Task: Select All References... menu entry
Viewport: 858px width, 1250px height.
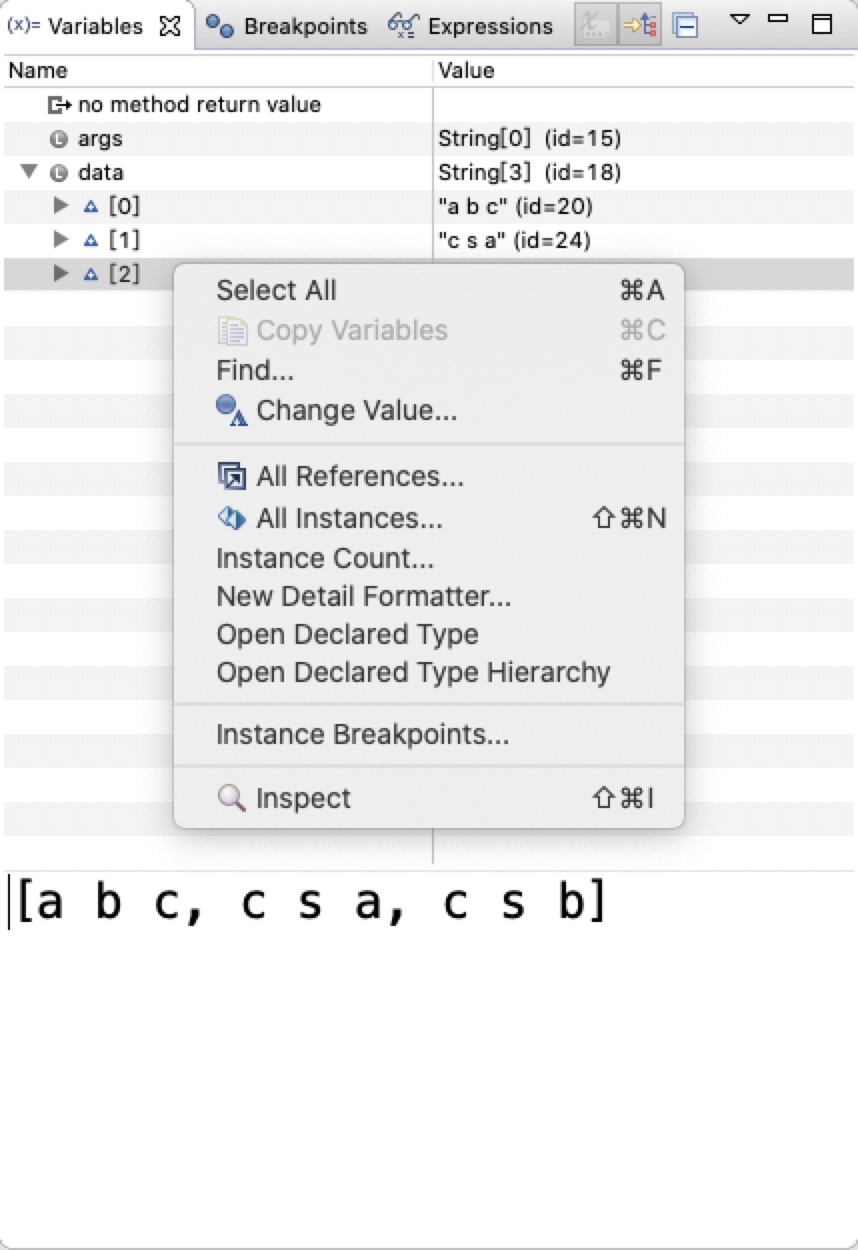Action: (359, 477)
